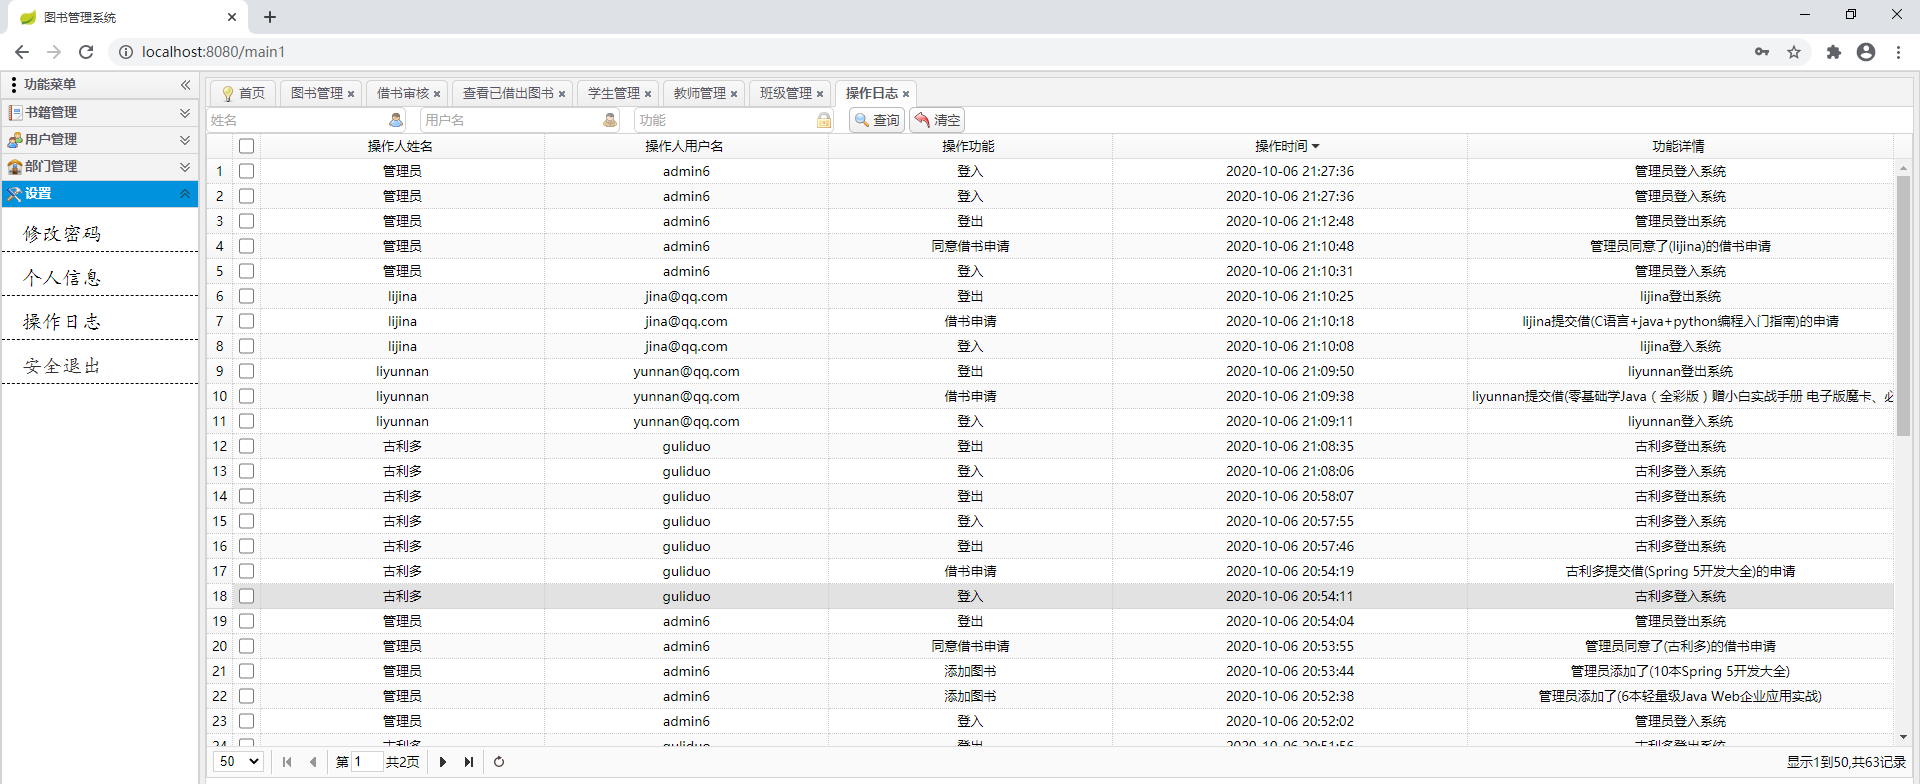Jump to the last page of logs
The image size is (1920, 784).
click(x=469, y=762)
